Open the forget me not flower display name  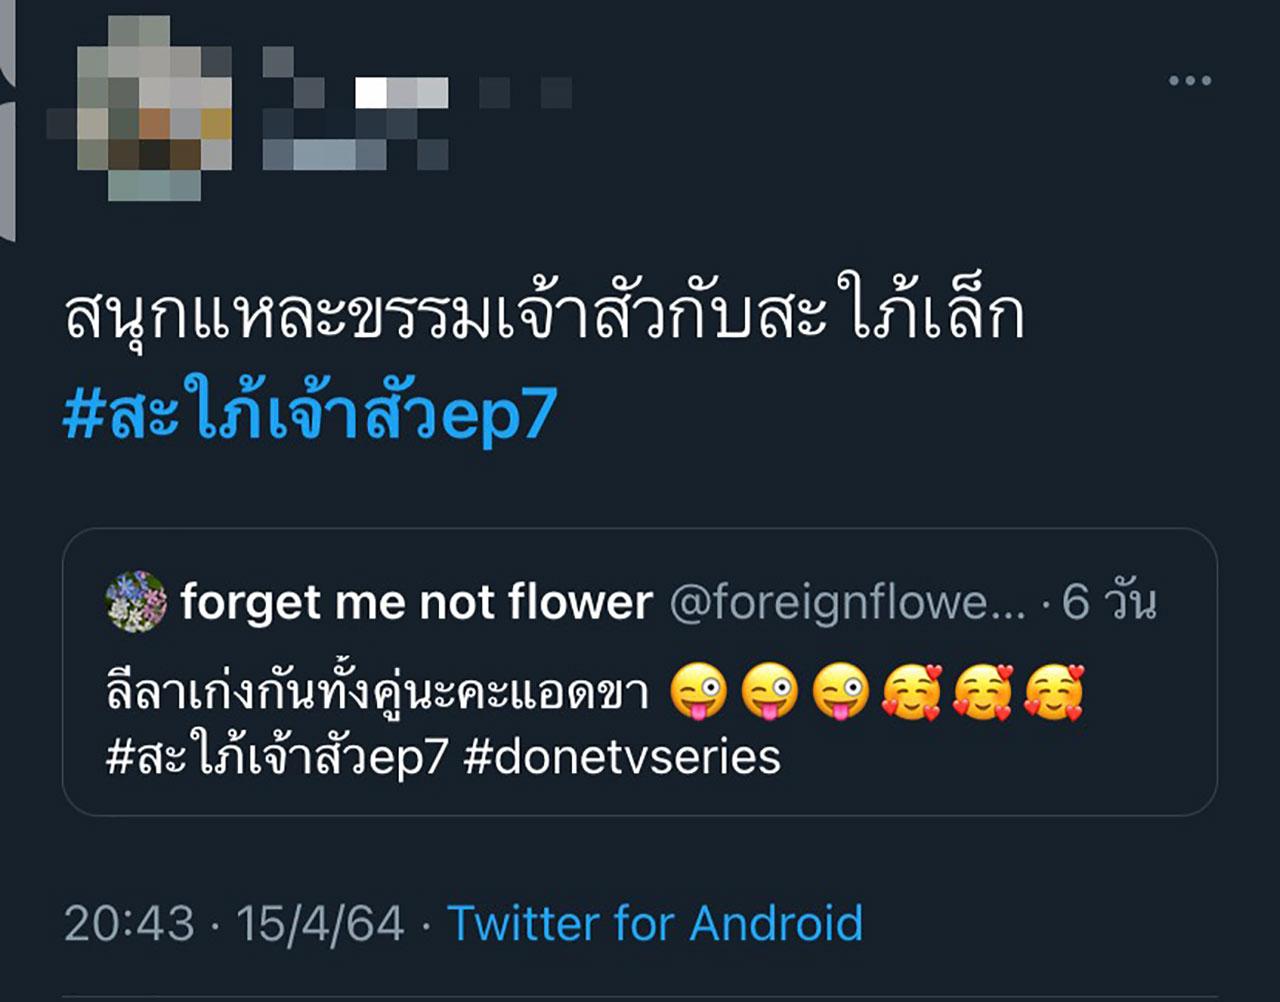click(416, 602)
